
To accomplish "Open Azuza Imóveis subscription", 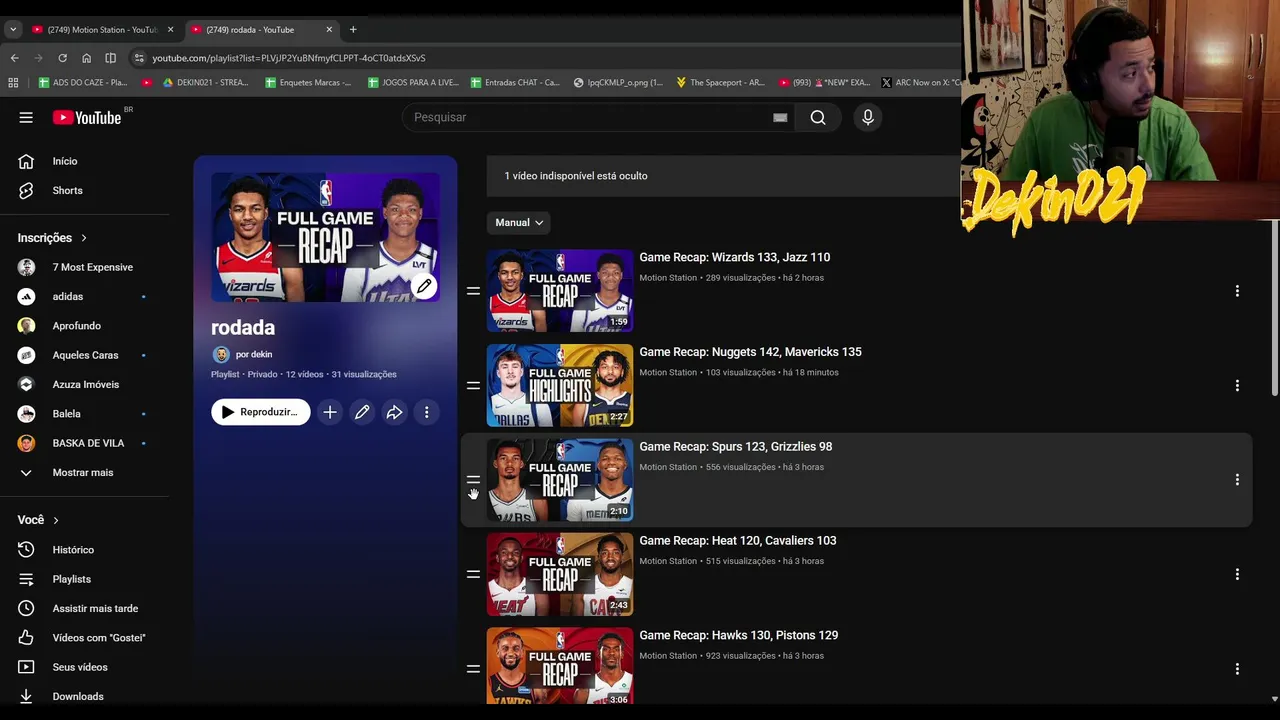I will point(84,384).
